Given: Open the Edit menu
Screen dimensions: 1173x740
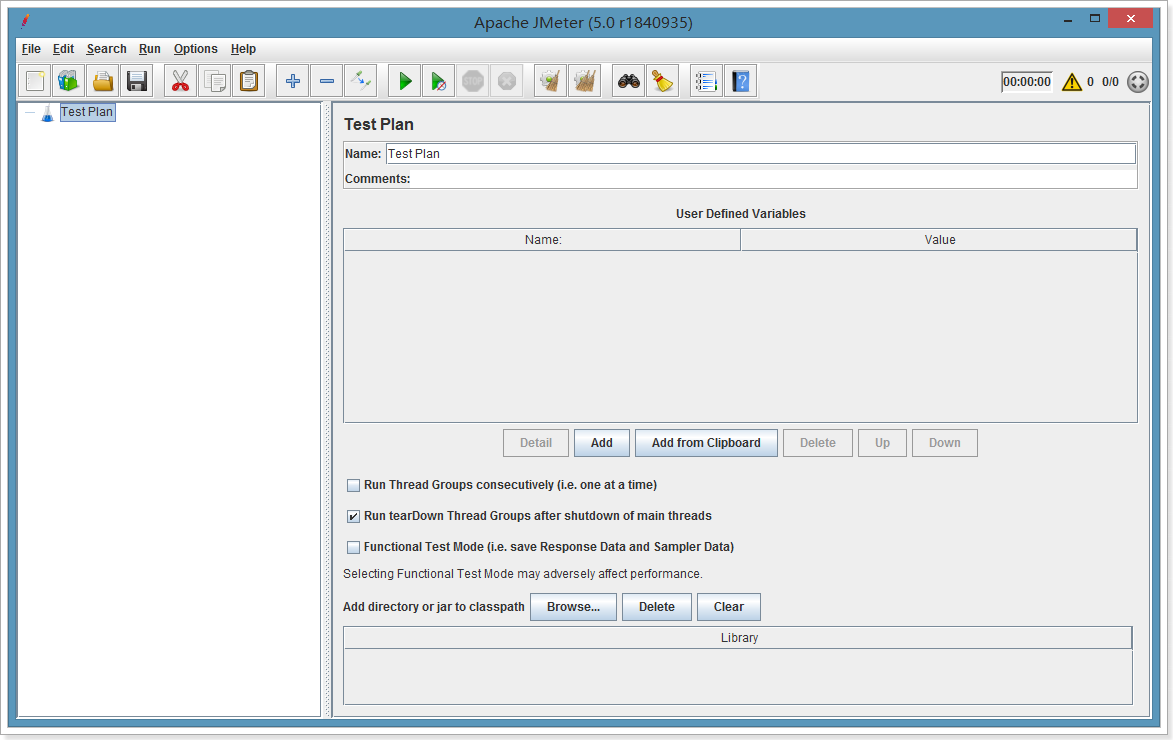Looking at the screenshot, I should click(x=64, y=49).
